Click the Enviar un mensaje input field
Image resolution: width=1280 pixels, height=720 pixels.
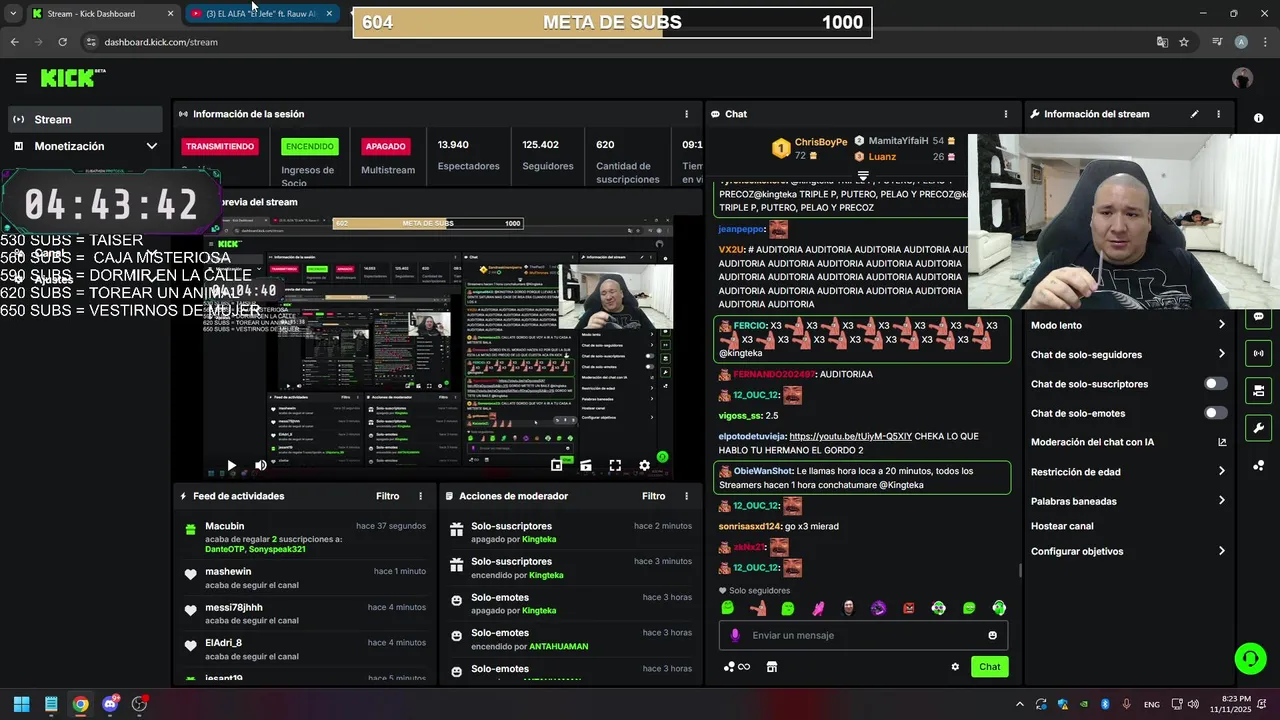click(x=864, y=635)
